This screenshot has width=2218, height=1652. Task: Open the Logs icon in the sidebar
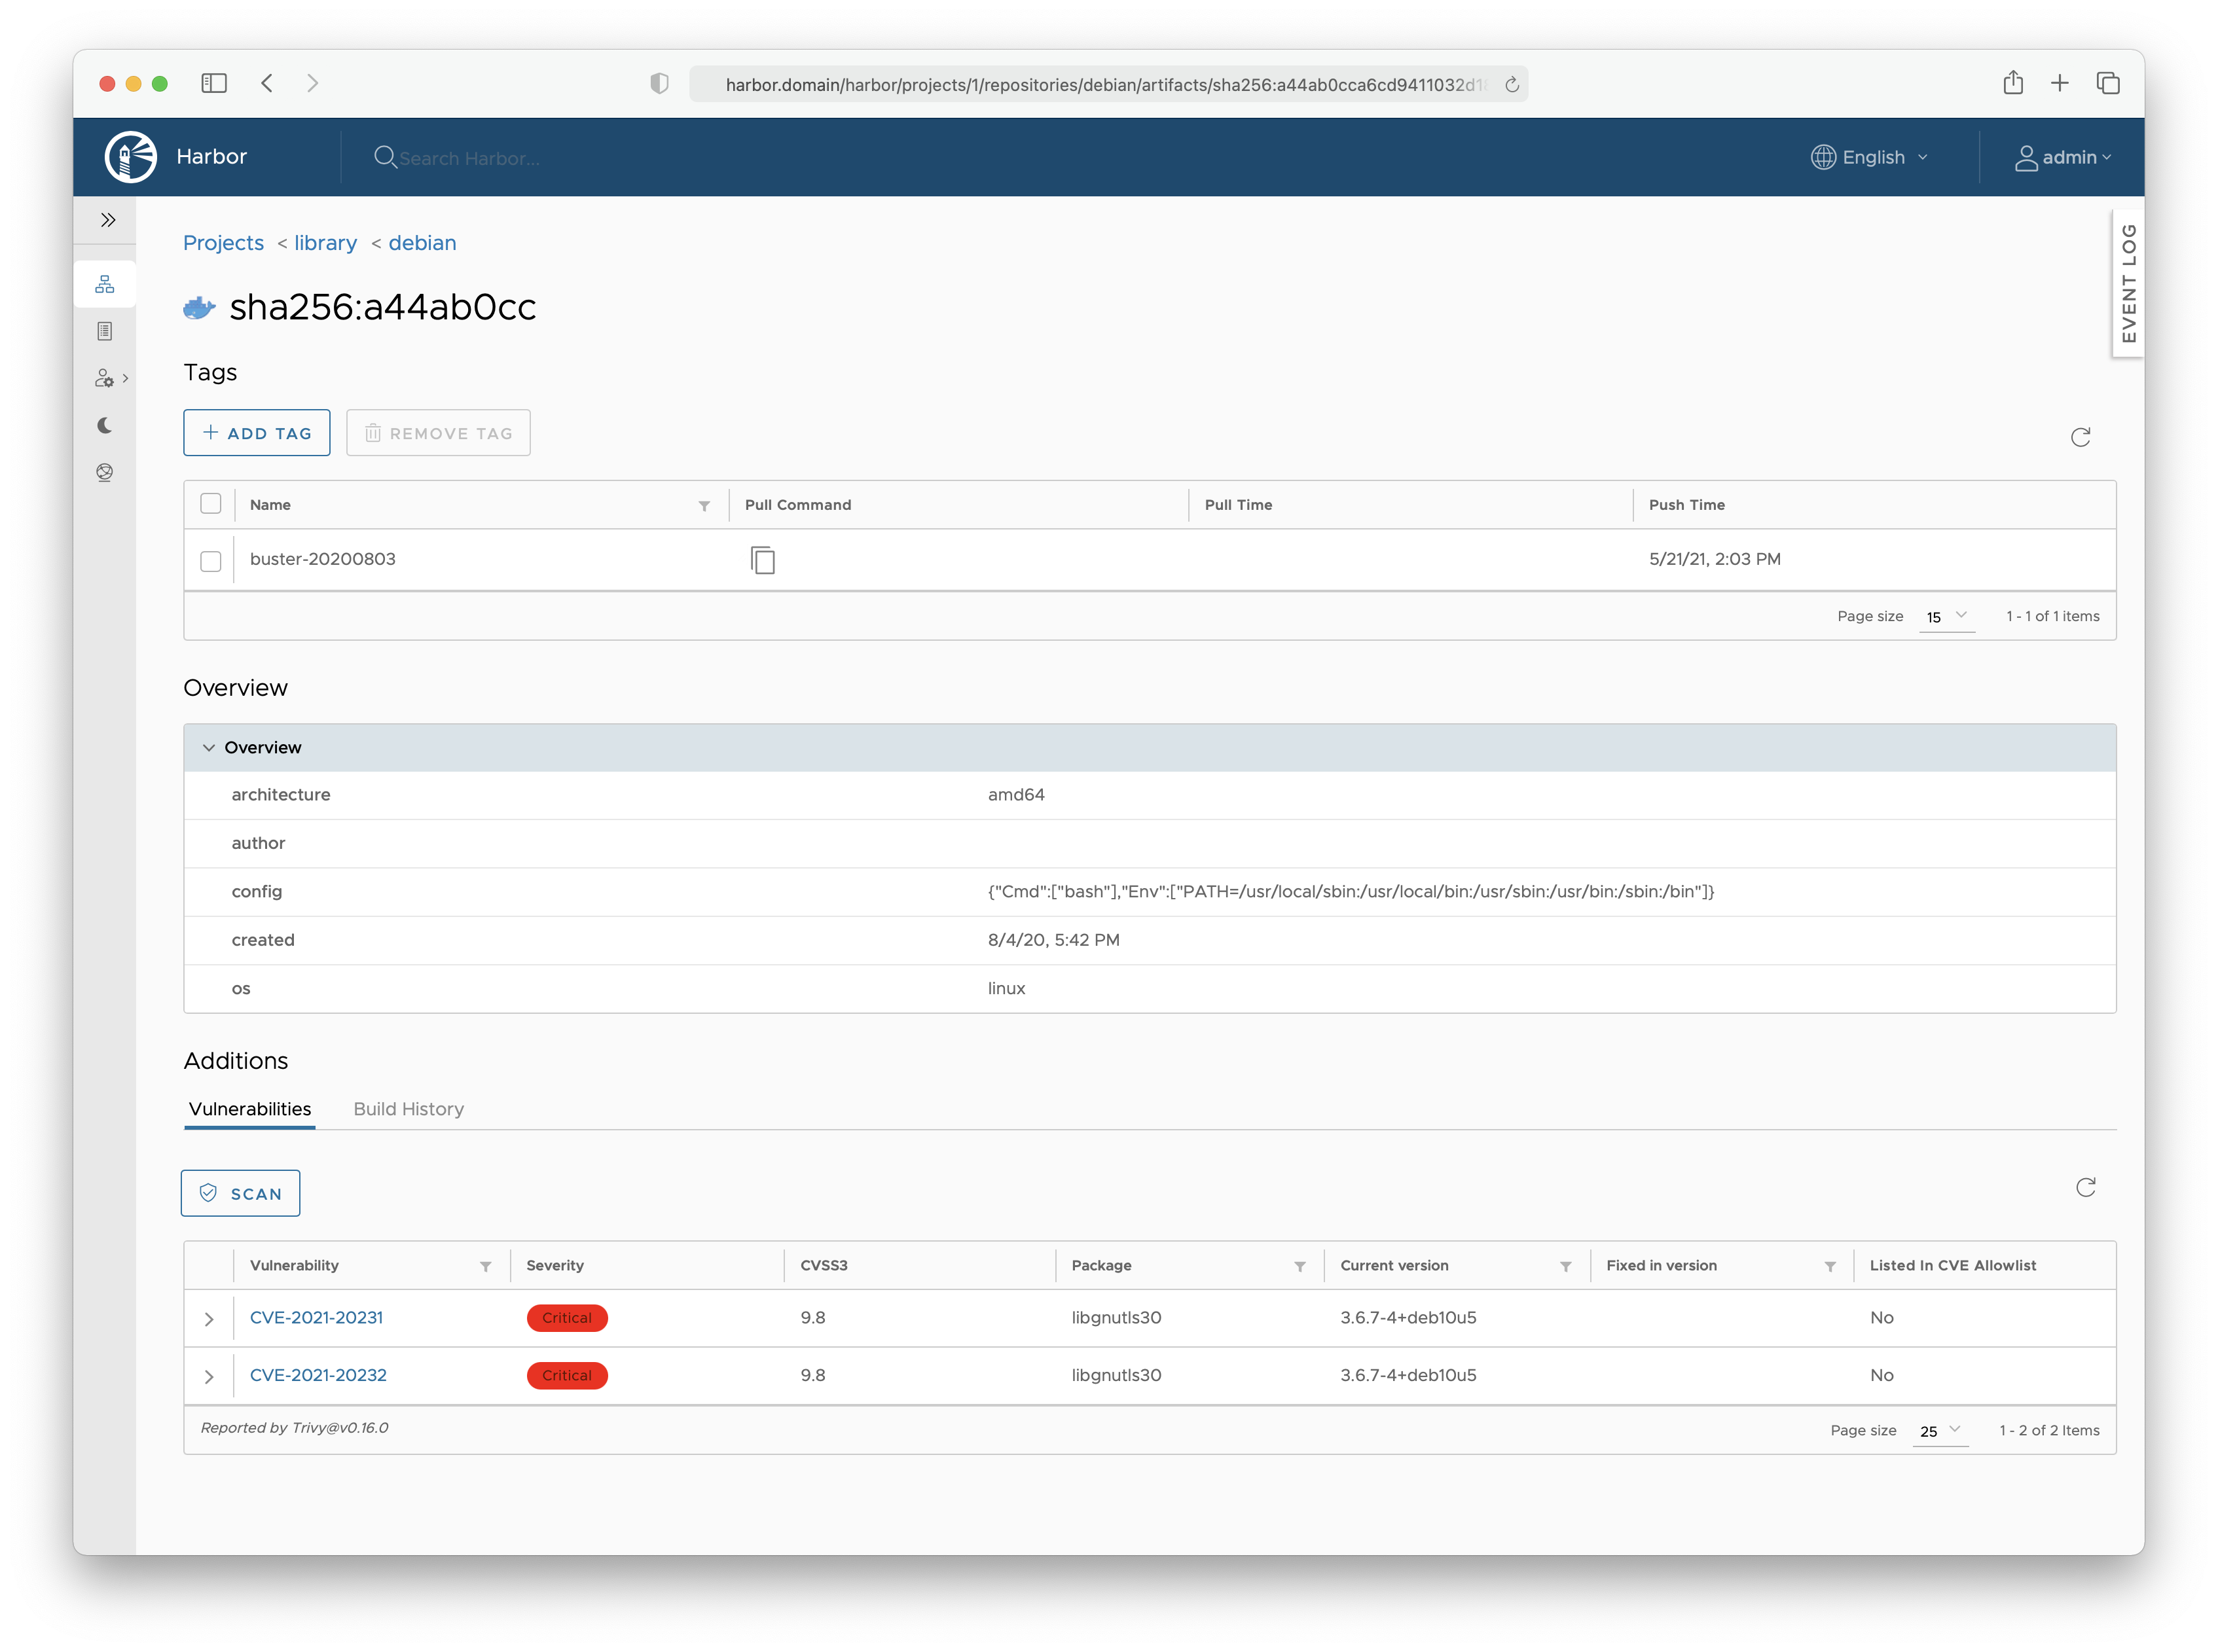click(x=105, y=330)
